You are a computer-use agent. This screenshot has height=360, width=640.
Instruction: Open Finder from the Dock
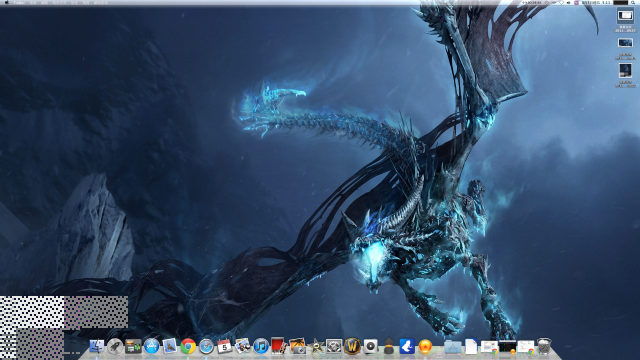(x=97, y=347)
